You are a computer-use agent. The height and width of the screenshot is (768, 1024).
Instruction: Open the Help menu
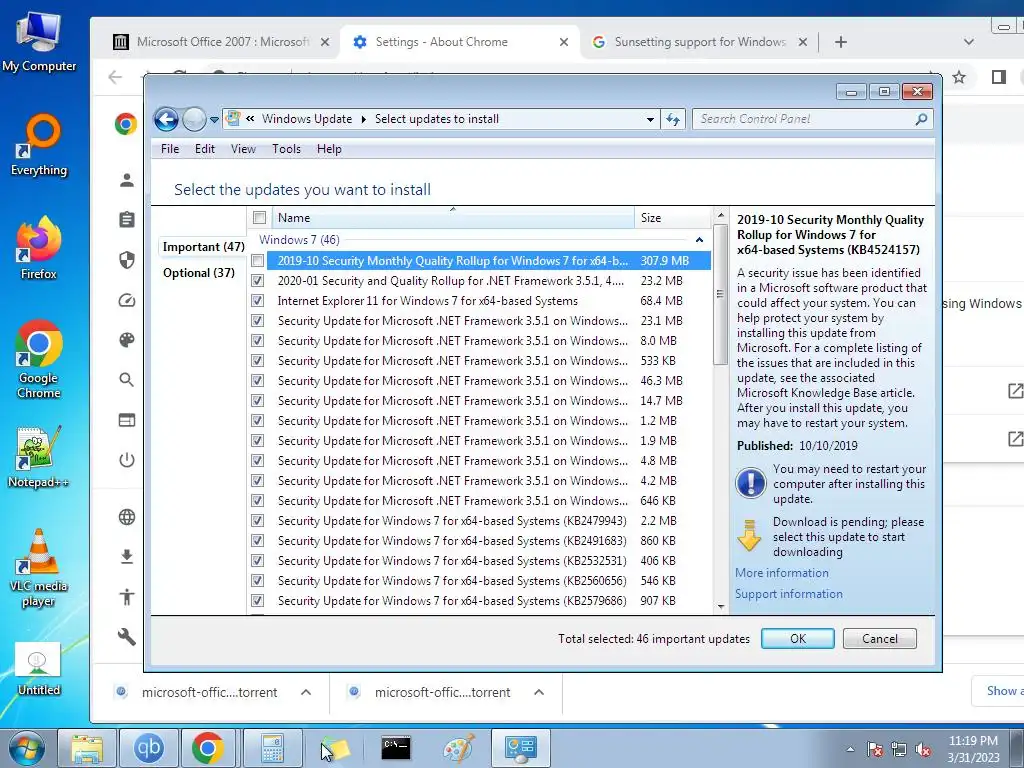click(329, 149)
